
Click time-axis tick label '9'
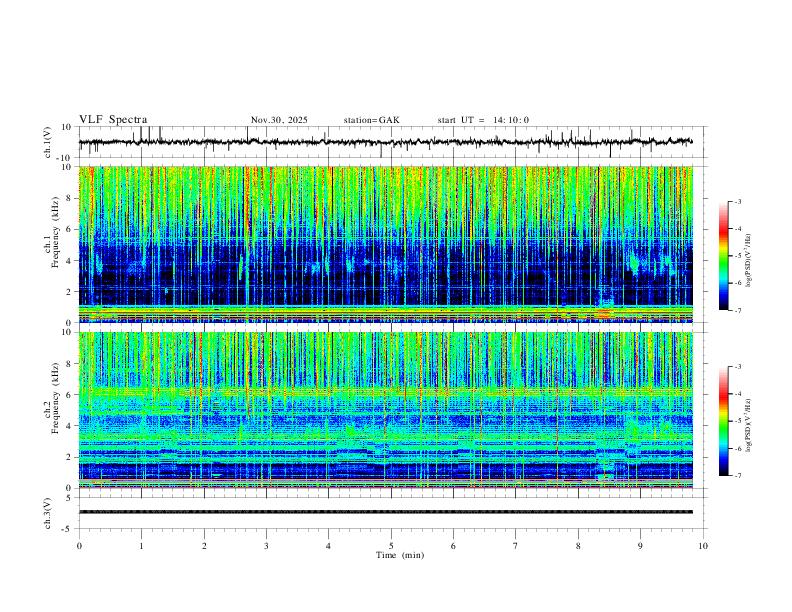[640, 546]
